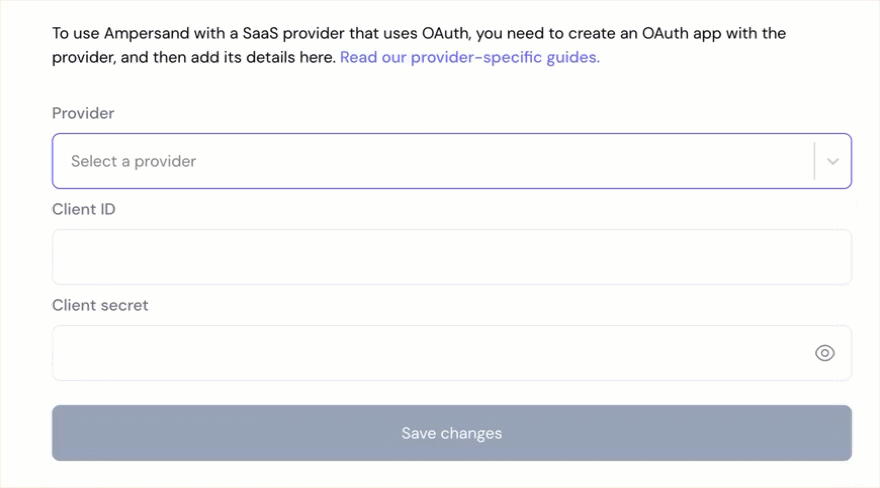Focus the Client ID input field
This screenshot has height=488, width=880.
point(452,257)
